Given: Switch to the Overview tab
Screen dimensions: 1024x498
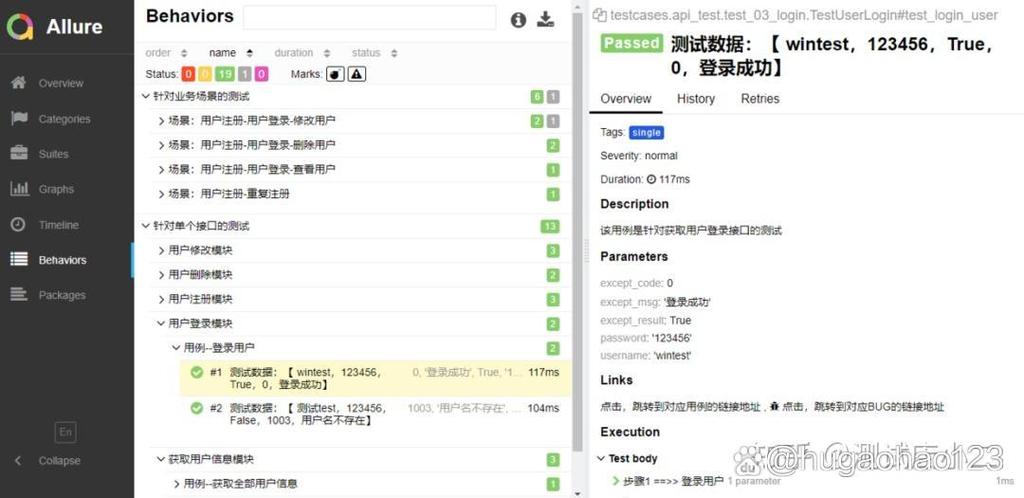Looking at the screenshot, I should tap(626, 99).
